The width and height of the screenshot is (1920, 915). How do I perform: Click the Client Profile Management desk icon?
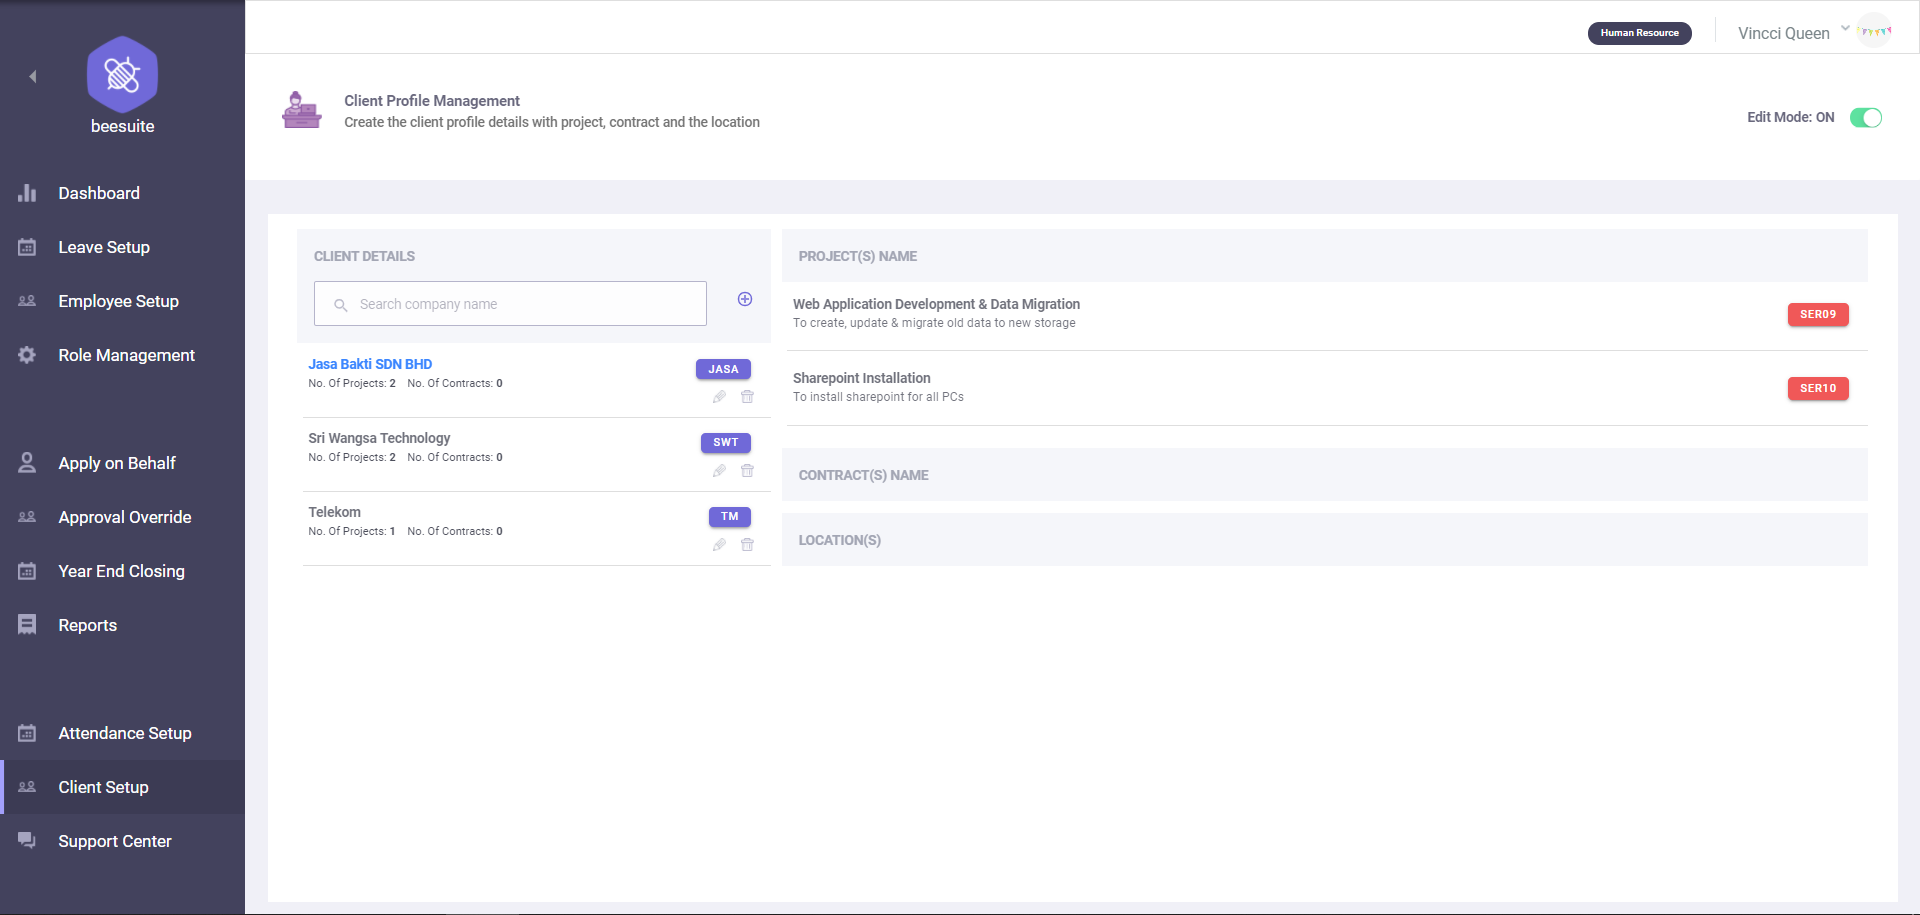point(301,110)
